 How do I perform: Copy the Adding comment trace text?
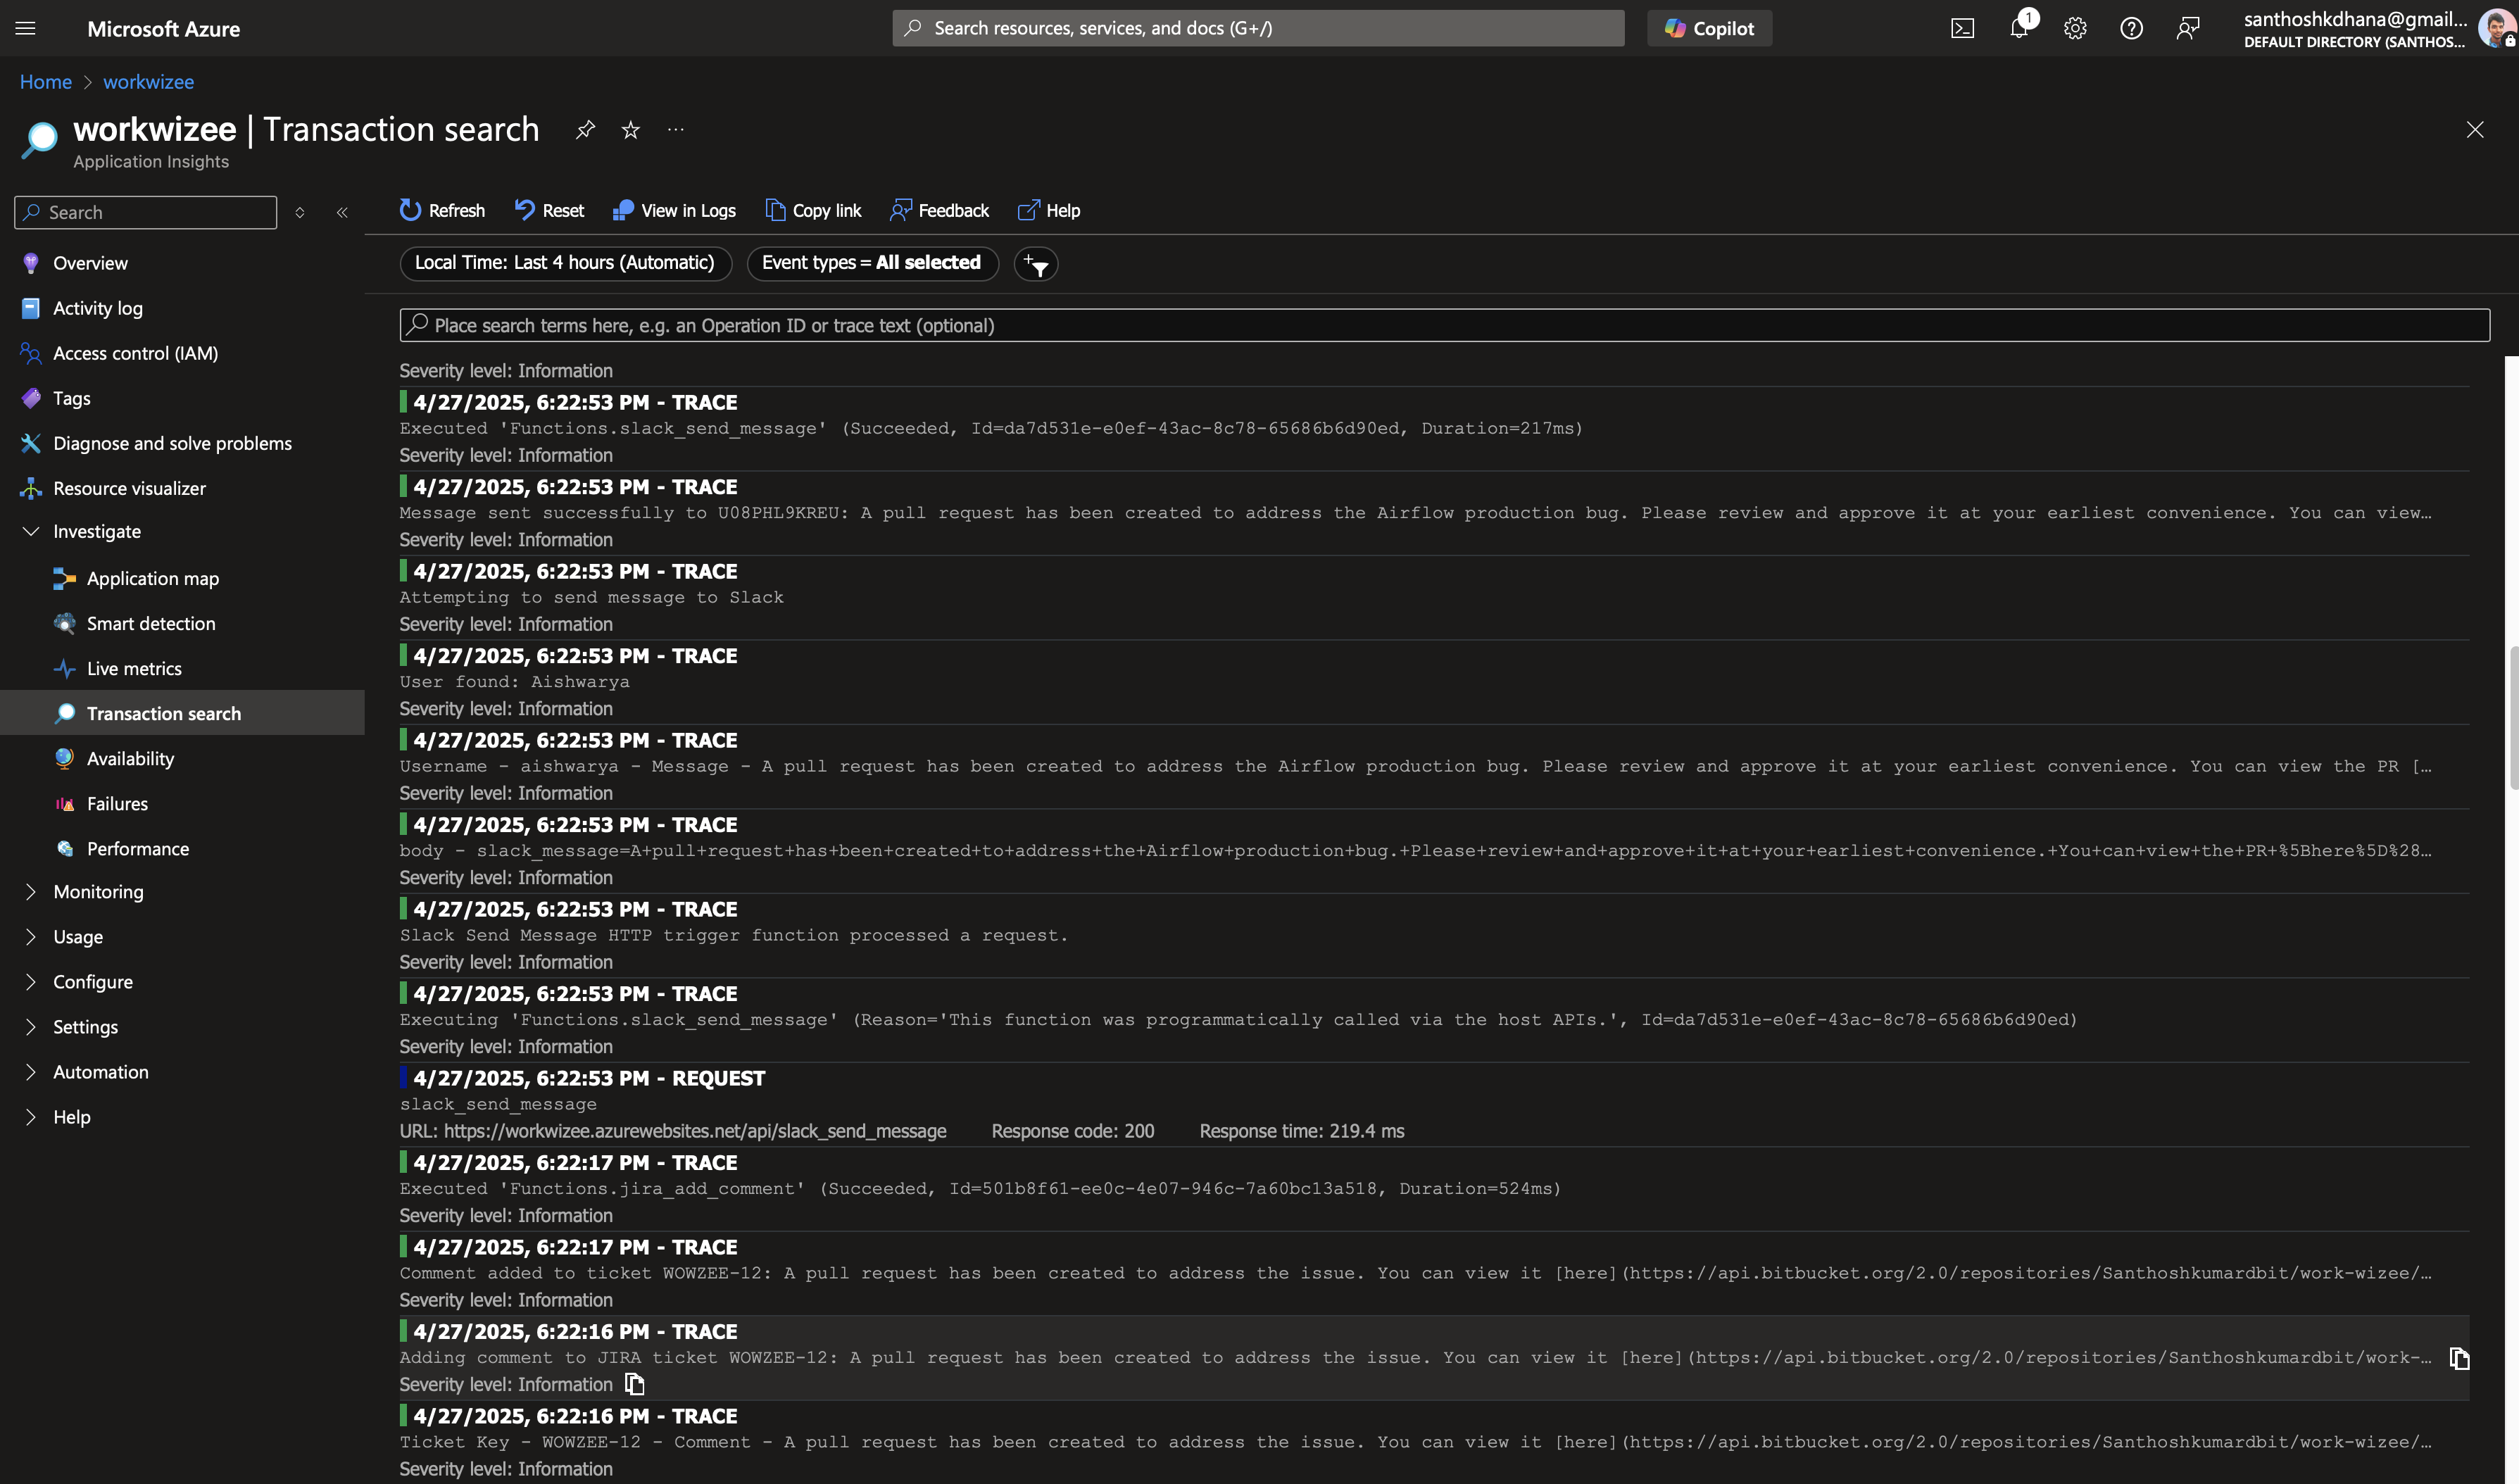(2459, 1358)
